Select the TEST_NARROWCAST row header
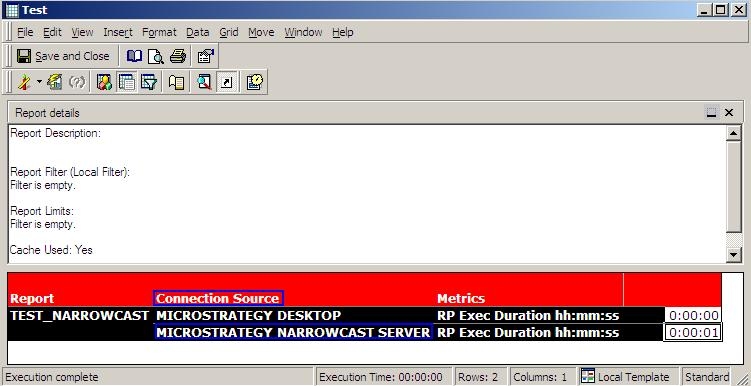Screen dimensions: 751x386 (80, 316)
